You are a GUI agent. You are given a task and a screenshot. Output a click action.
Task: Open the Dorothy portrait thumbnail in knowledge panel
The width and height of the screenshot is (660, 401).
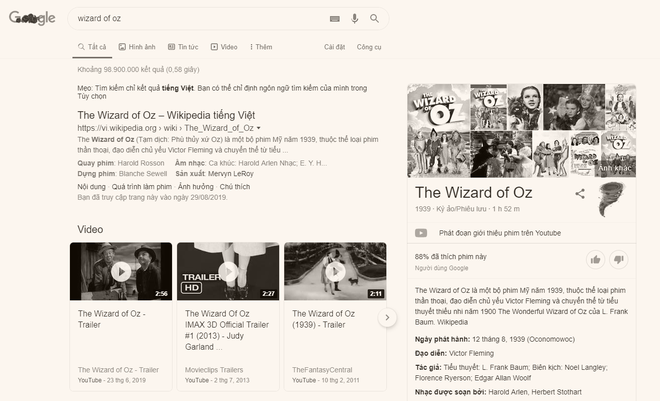tap(525, 107)
